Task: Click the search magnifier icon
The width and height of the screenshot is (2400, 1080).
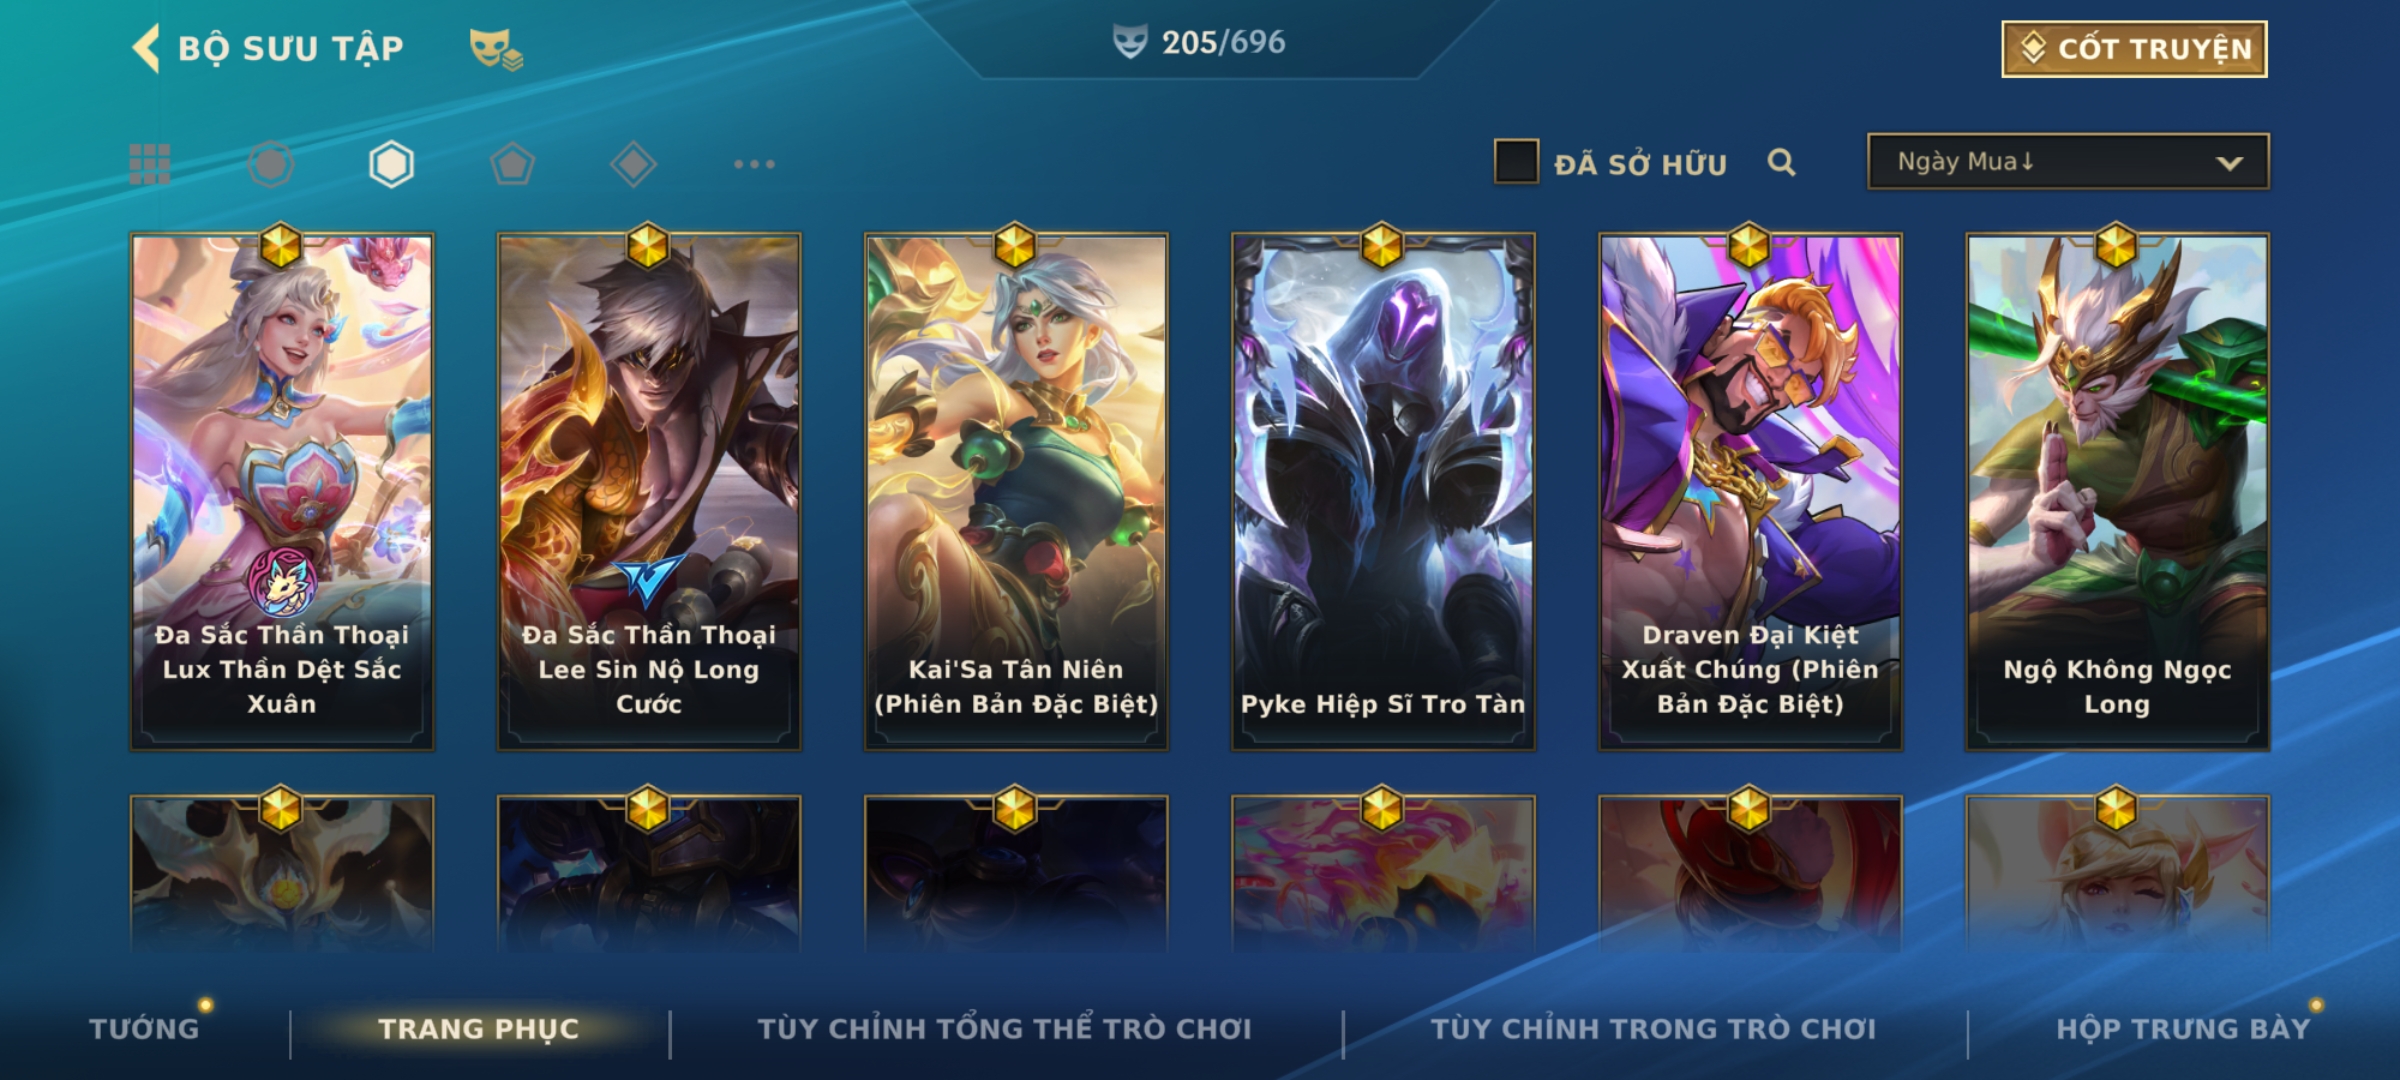Action: (1781, 162)
